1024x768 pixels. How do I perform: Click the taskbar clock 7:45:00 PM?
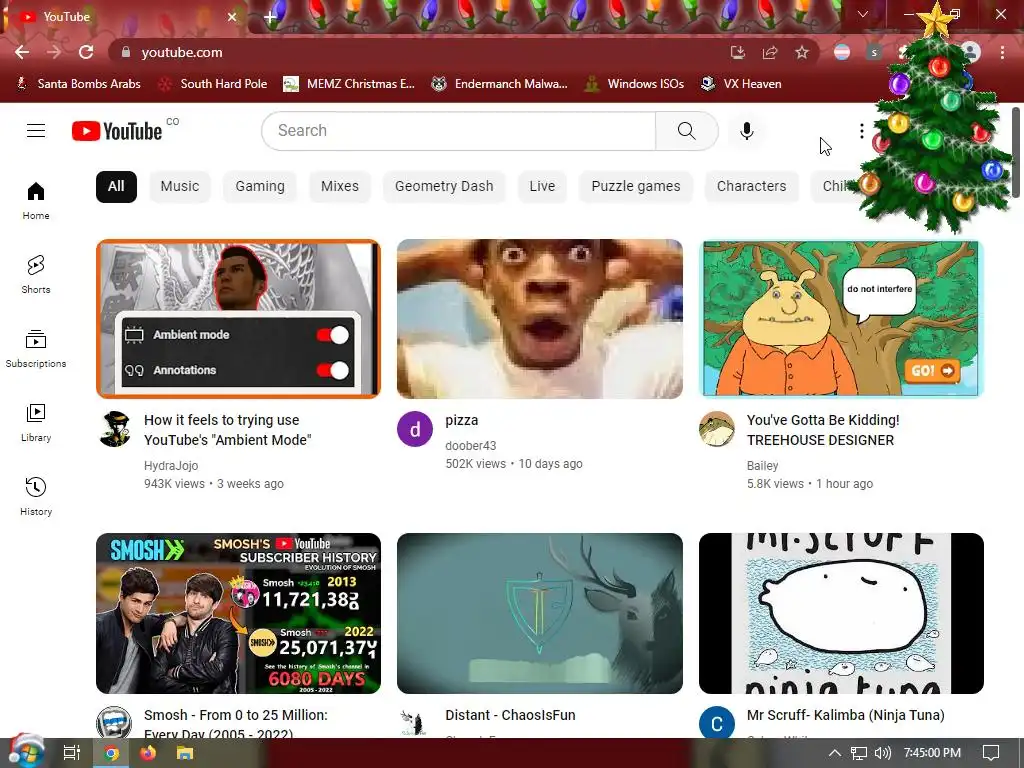[x=932, y=753]
